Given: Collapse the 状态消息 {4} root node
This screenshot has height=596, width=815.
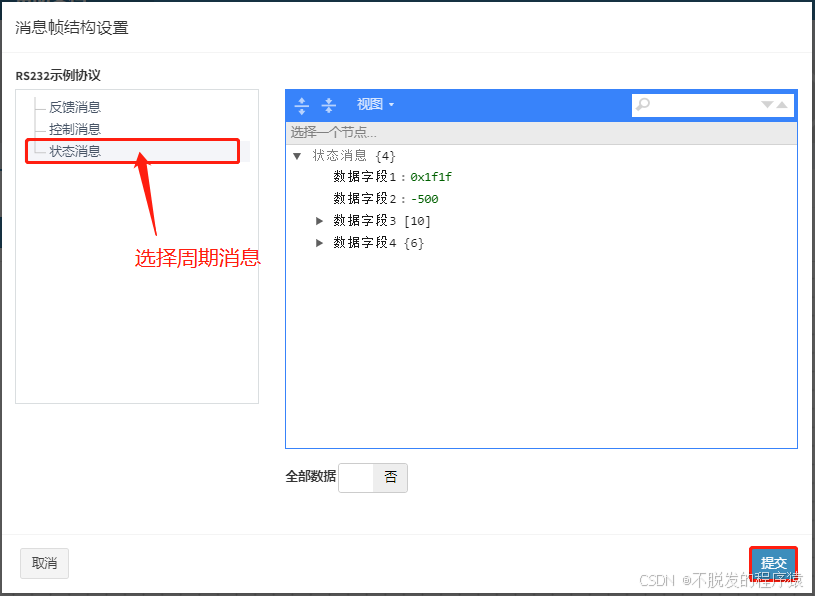Looking at the screenshot, I should point(297,156).
